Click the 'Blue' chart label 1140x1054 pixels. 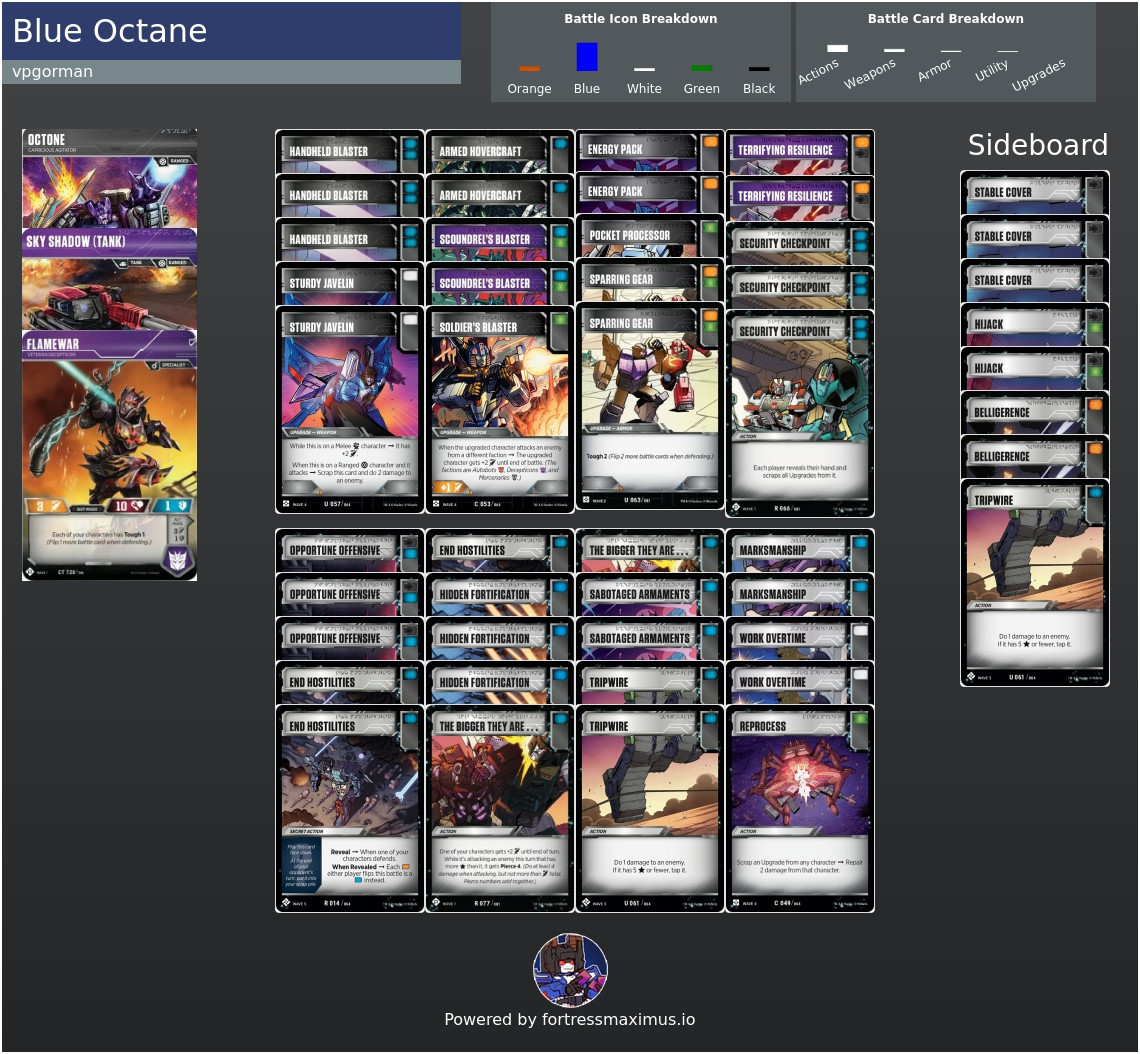pyautogui.click(x=587, y=89)
